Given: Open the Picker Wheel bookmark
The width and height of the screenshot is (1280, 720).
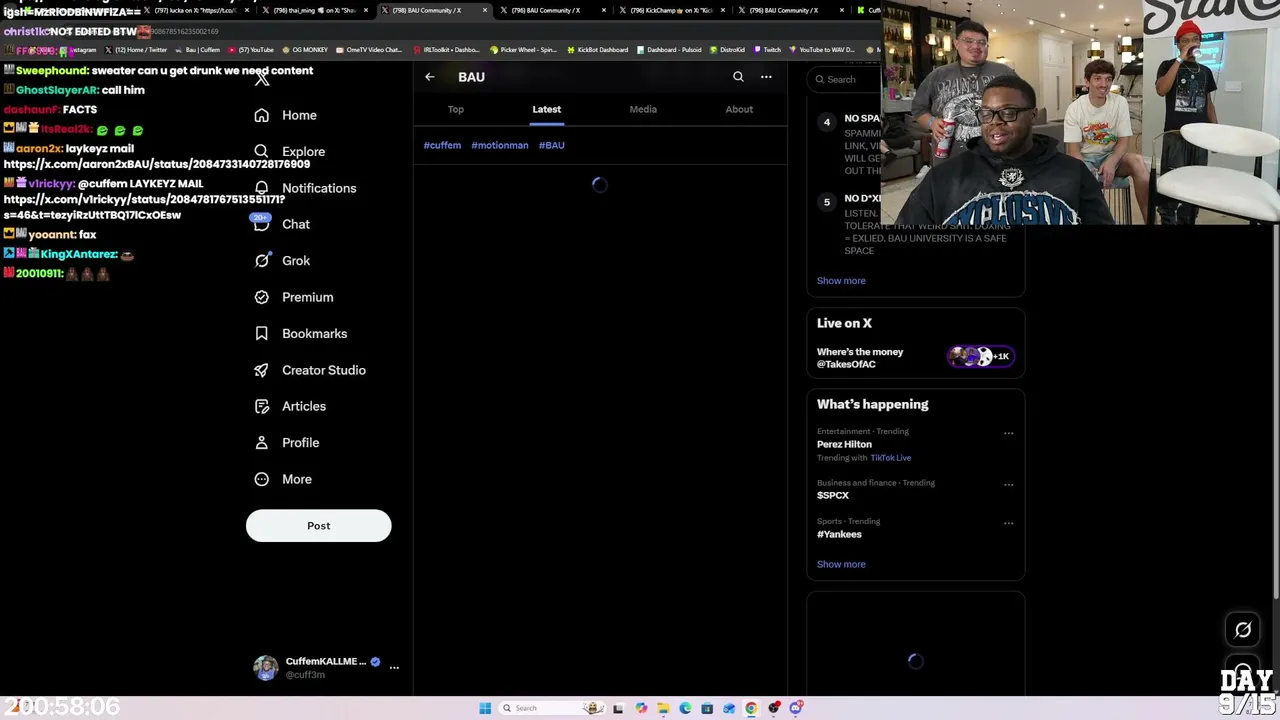Looking at the screenshot, I should click(x=525, y=50).
